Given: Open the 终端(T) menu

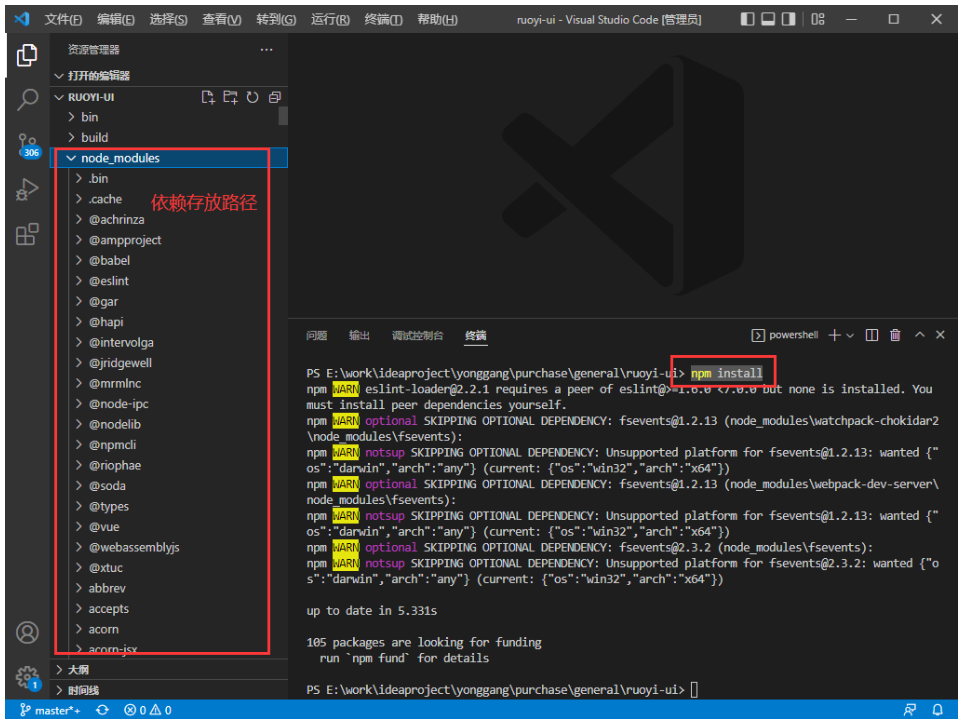Looking at the screenshot, I should pos(383,20).
